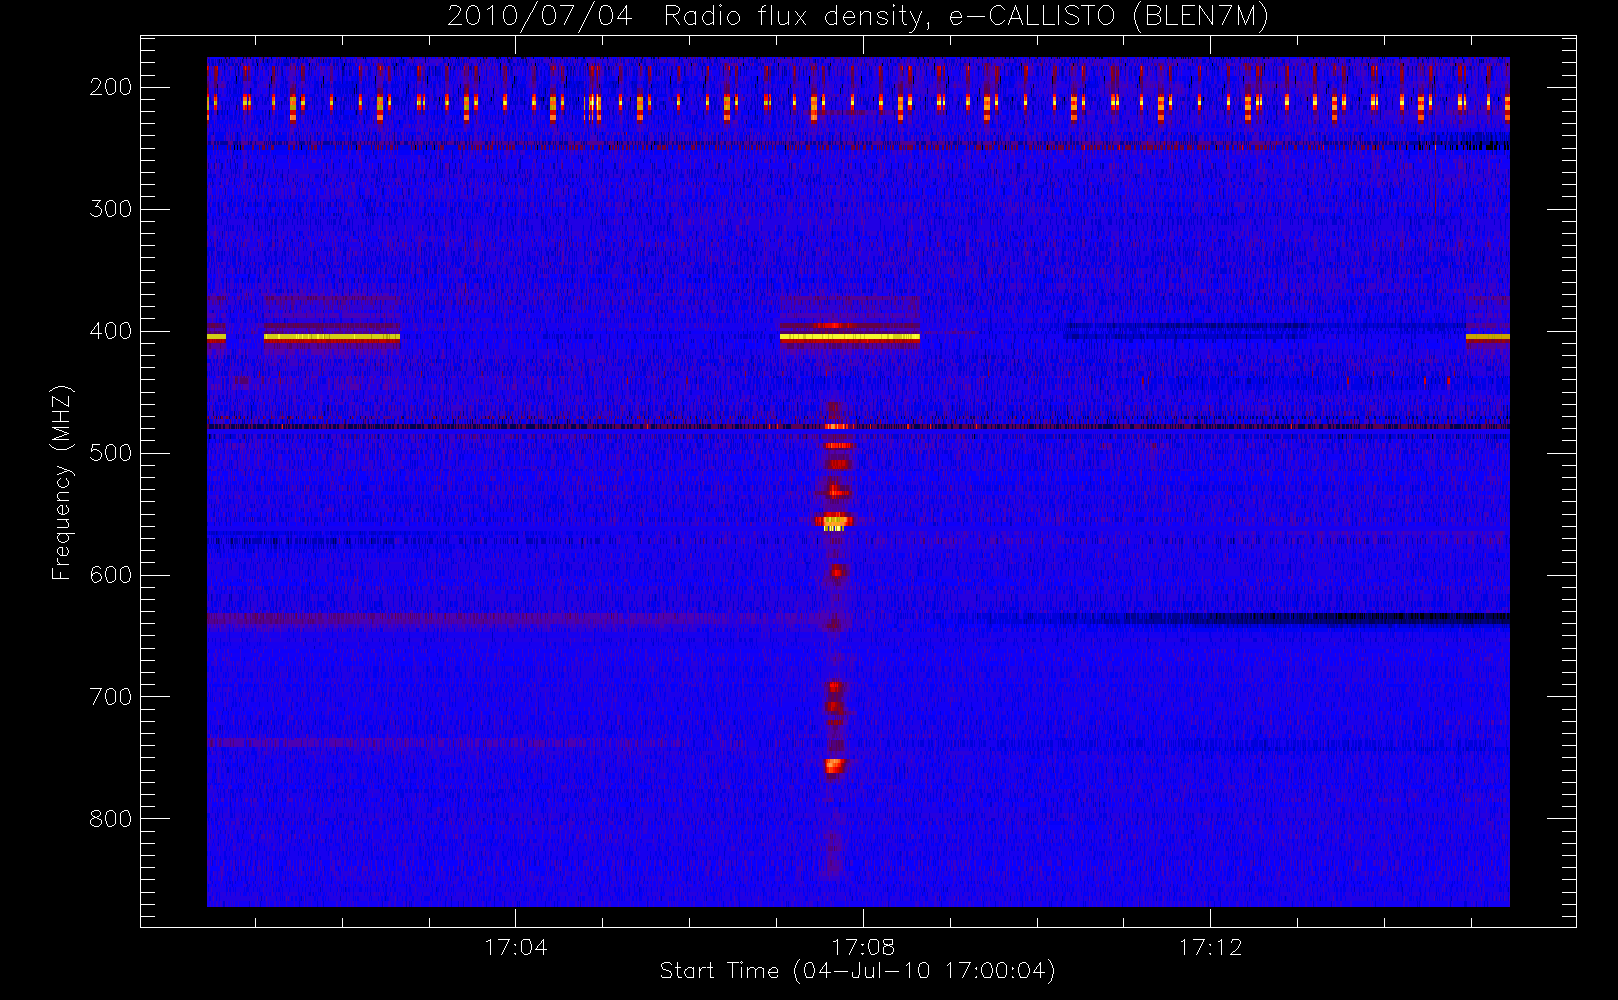Click the 17:04 time tick label
The width and height of the screenshot is (1618, 1000).
pyautogui.click(x=516, y=947)
